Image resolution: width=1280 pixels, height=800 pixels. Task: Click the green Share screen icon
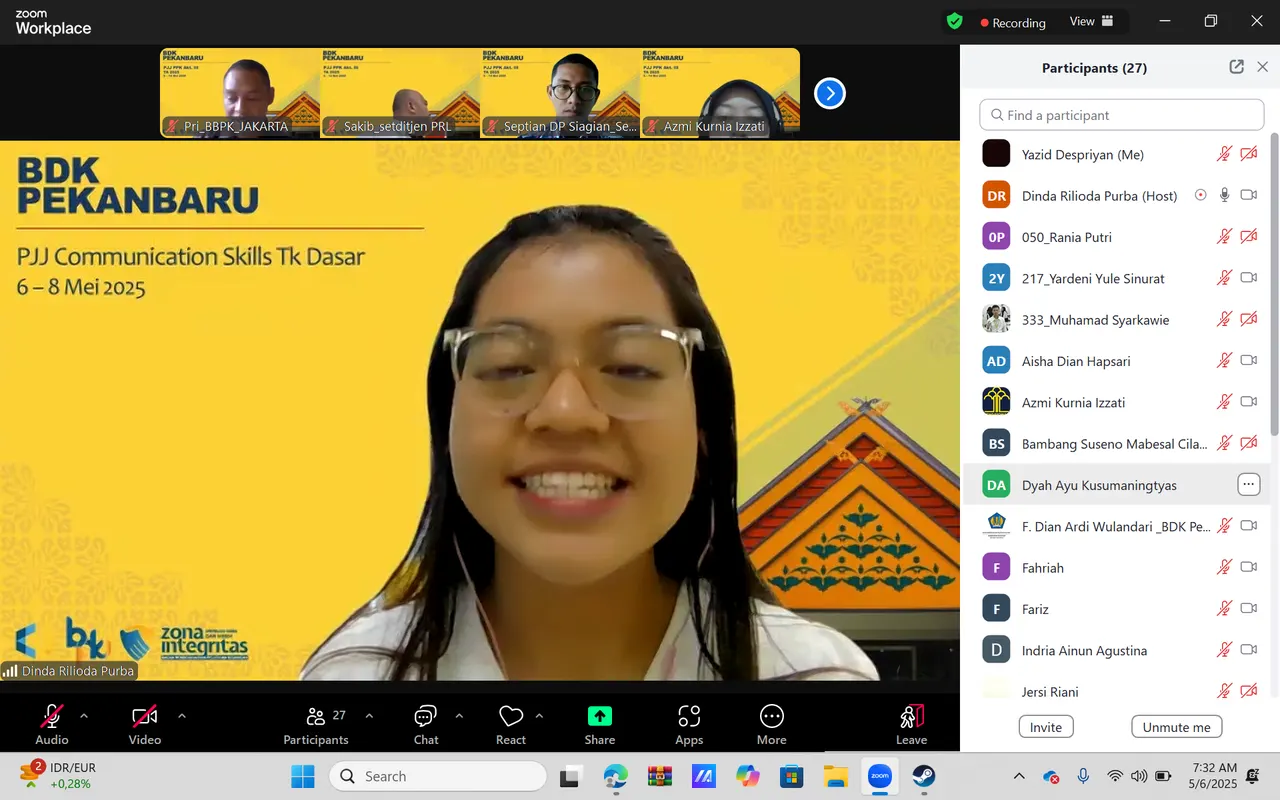click(600, 716)
